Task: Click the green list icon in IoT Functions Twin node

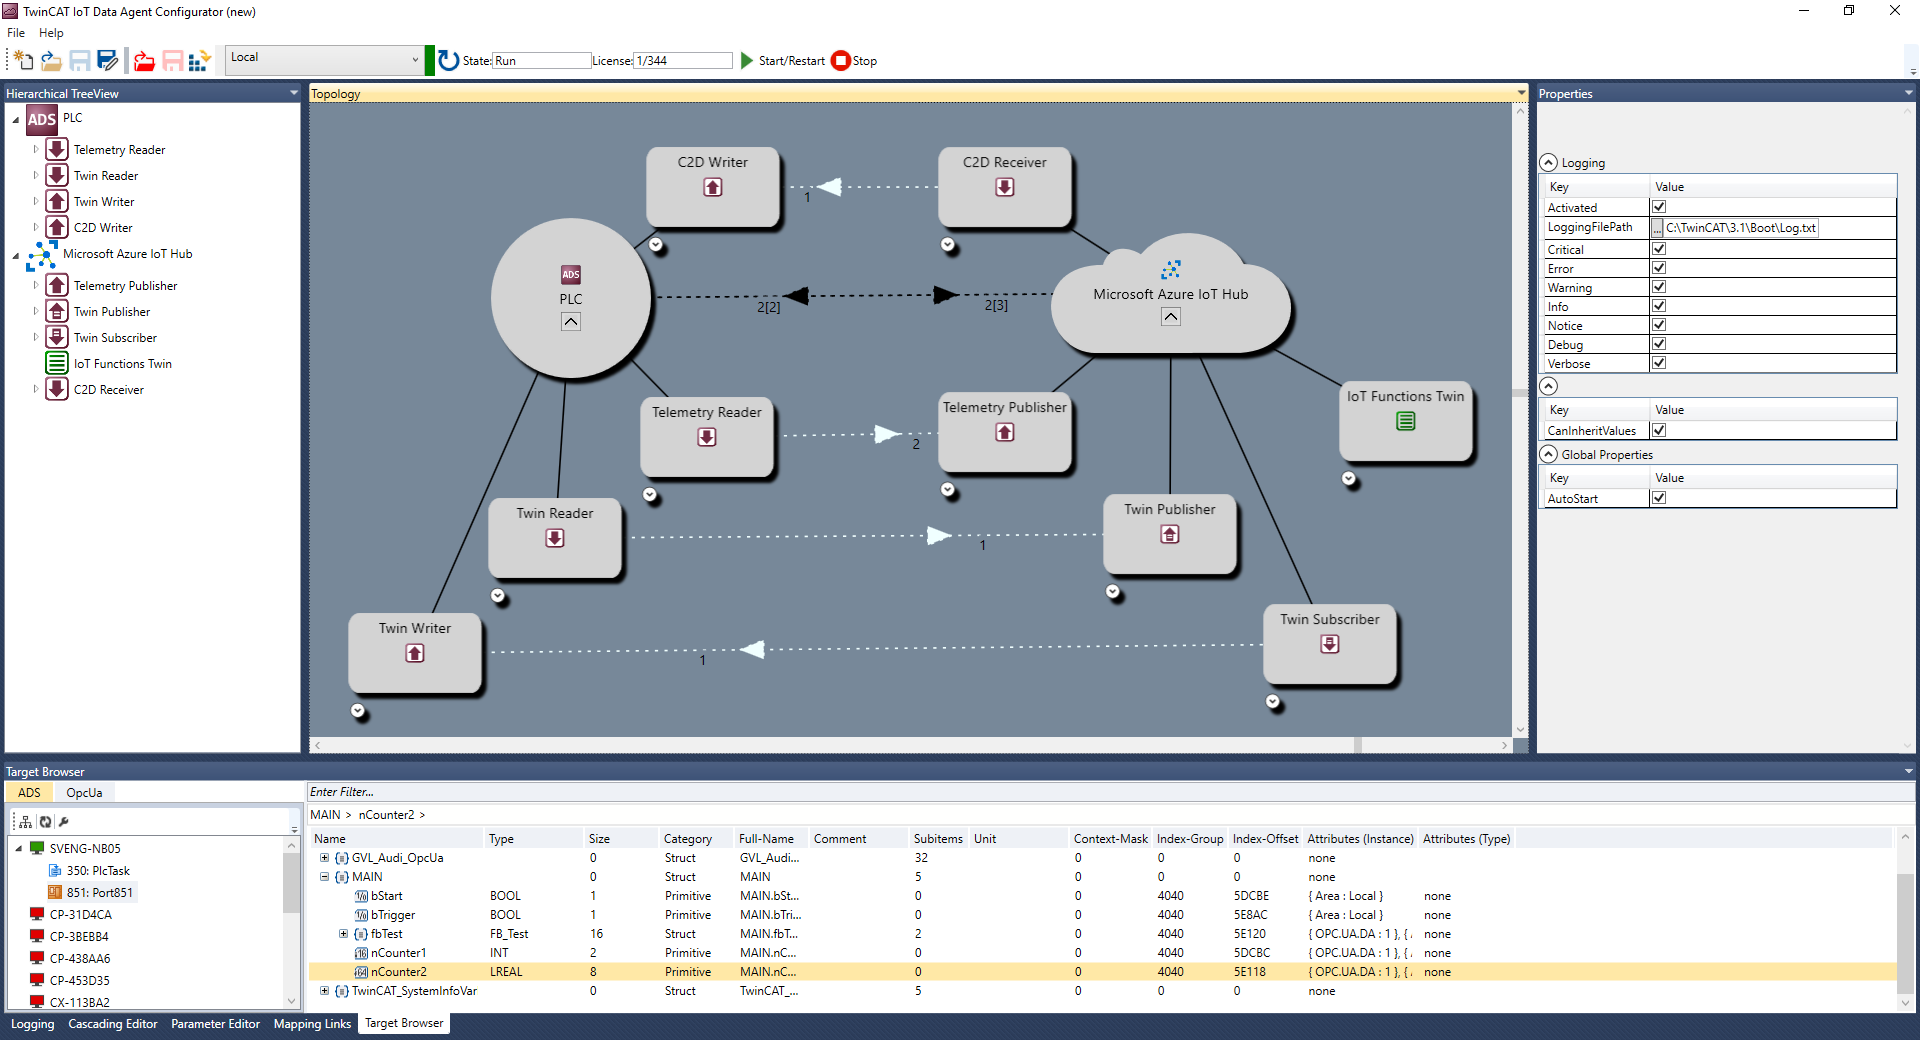Action: click(x=1406, y=422)
